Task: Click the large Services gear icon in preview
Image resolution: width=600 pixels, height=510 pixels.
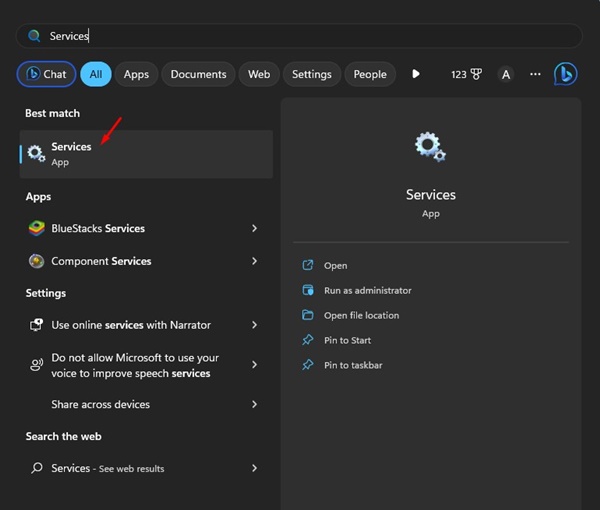Action: tap(430, 148)
